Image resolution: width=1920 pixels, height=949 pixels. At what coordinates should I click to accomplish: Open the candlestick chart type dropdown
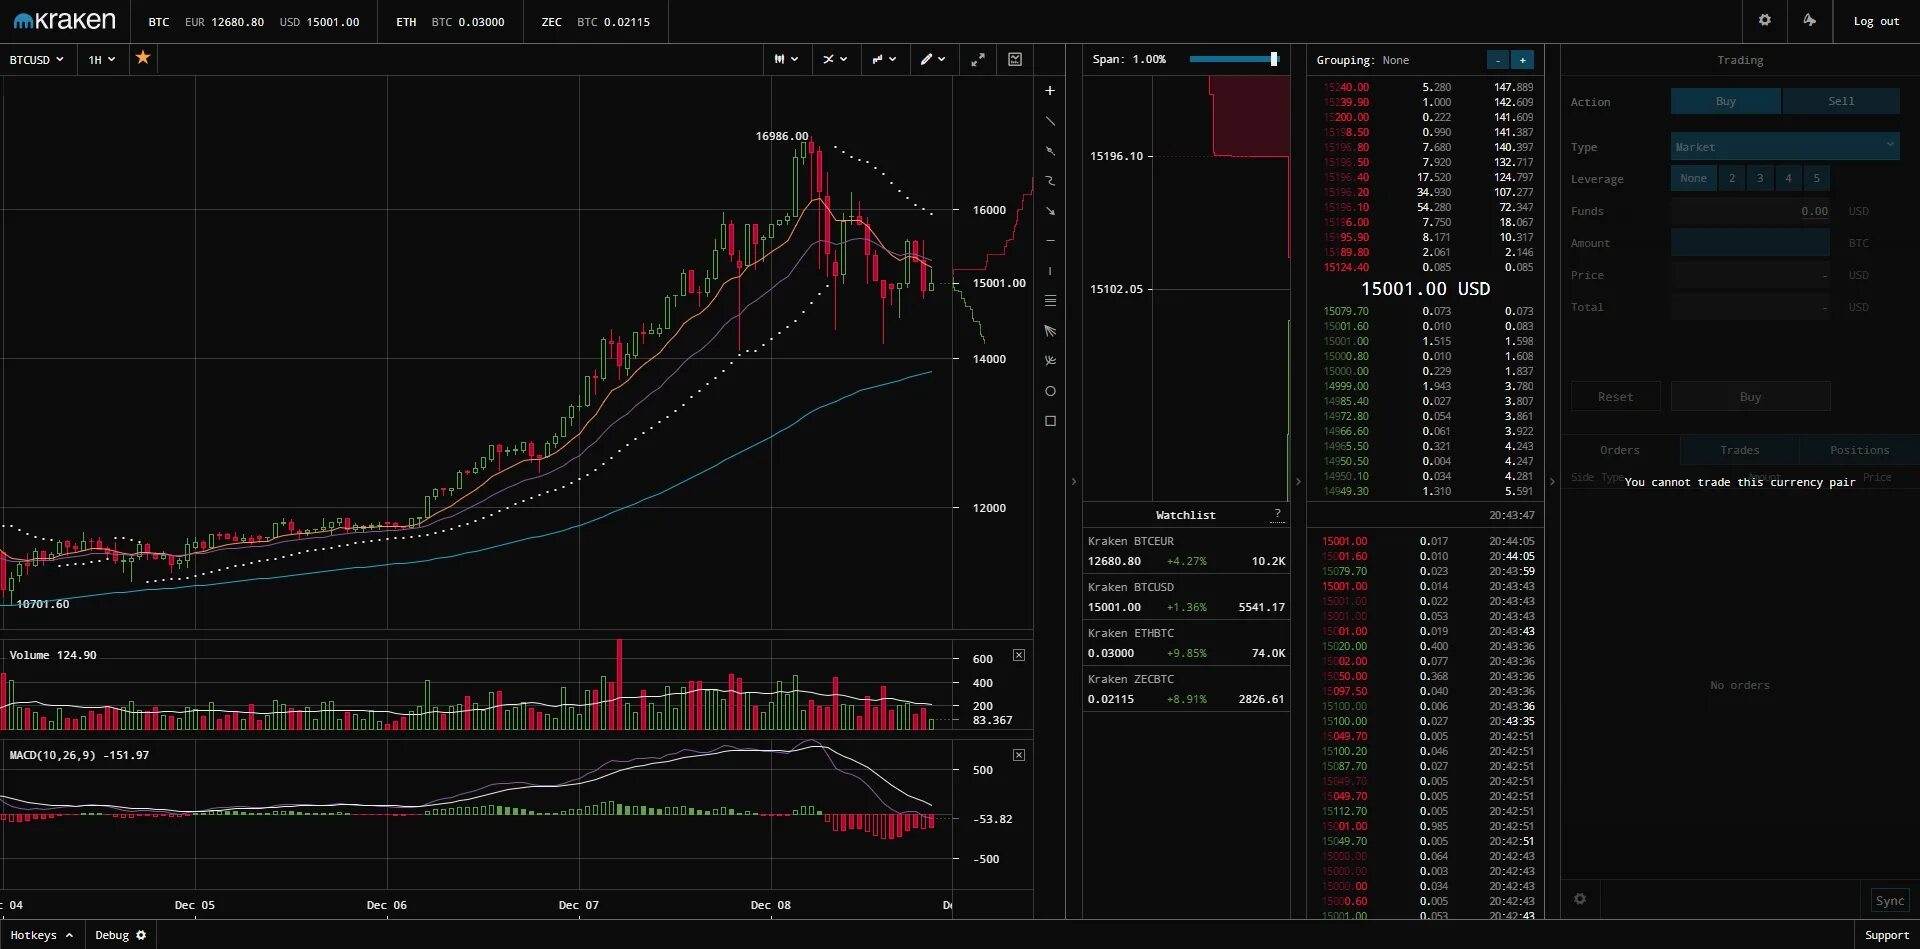click(786, 60)
